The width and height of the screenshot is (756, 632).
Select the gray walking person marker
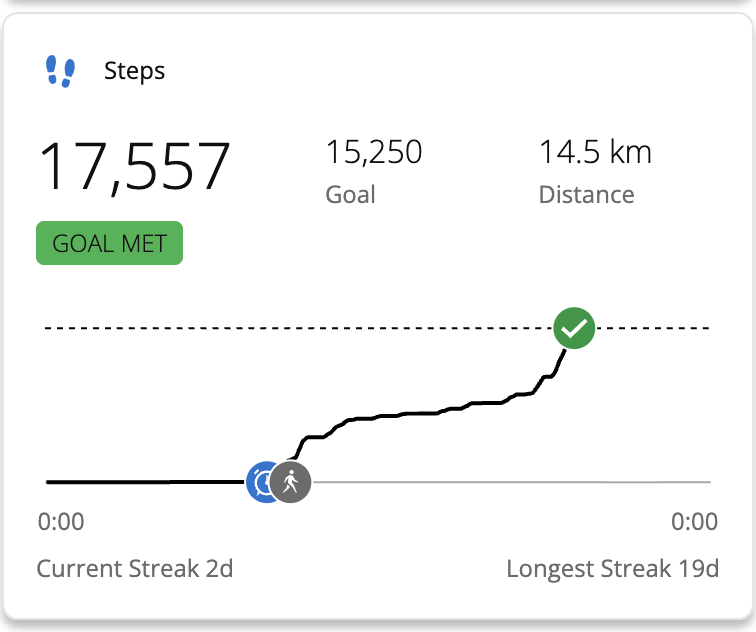291,482
